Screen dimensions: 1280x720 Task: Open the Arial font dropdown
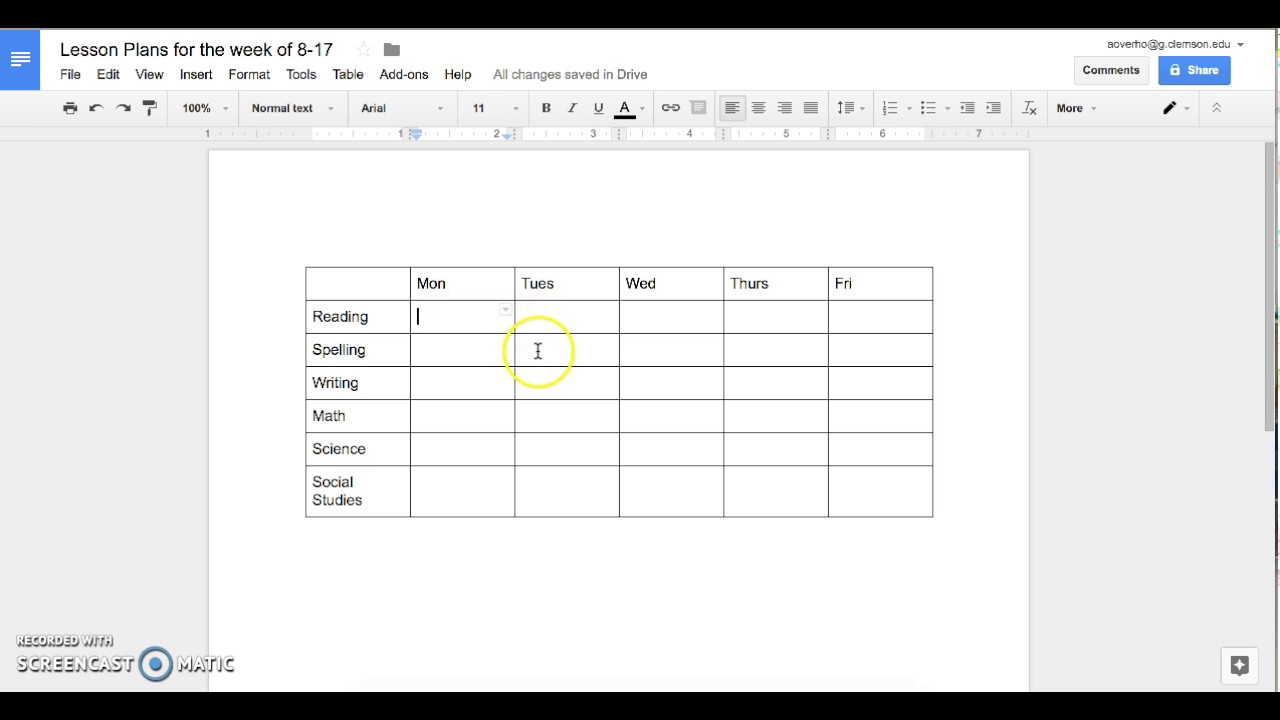coord(402,108)
